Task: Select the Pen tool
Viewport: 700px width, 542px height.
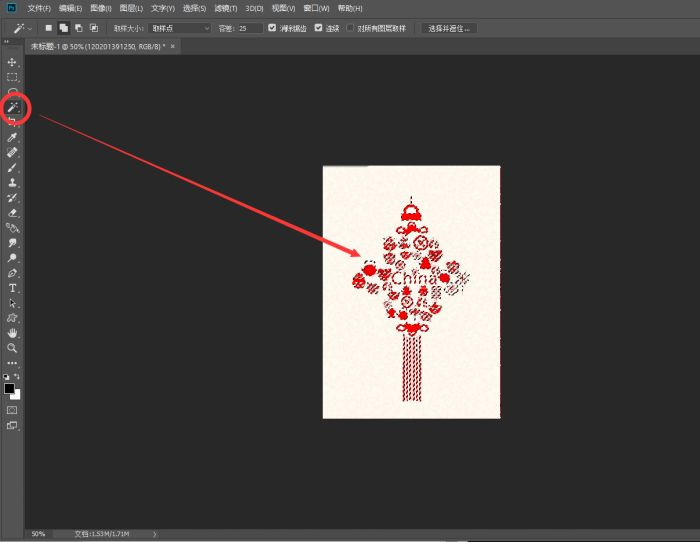Action: pos(13,272)
